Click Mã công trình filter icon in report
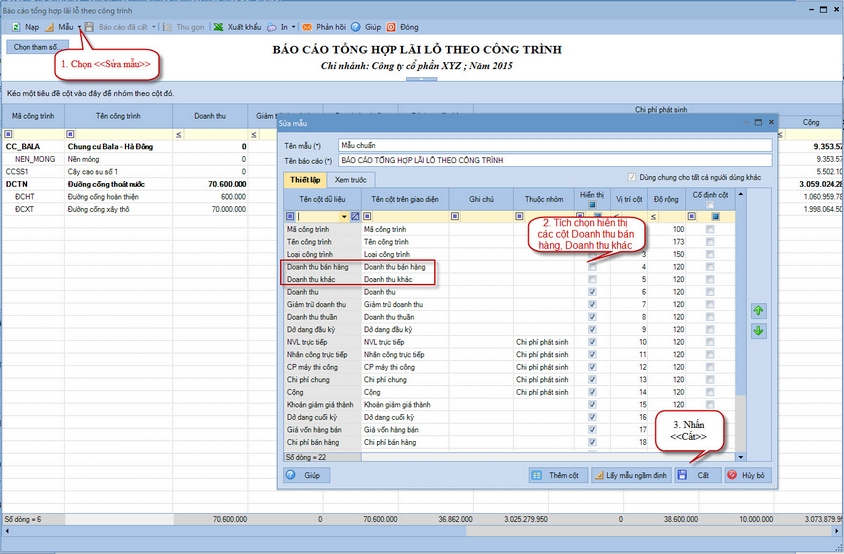 [x=8, y=134]
